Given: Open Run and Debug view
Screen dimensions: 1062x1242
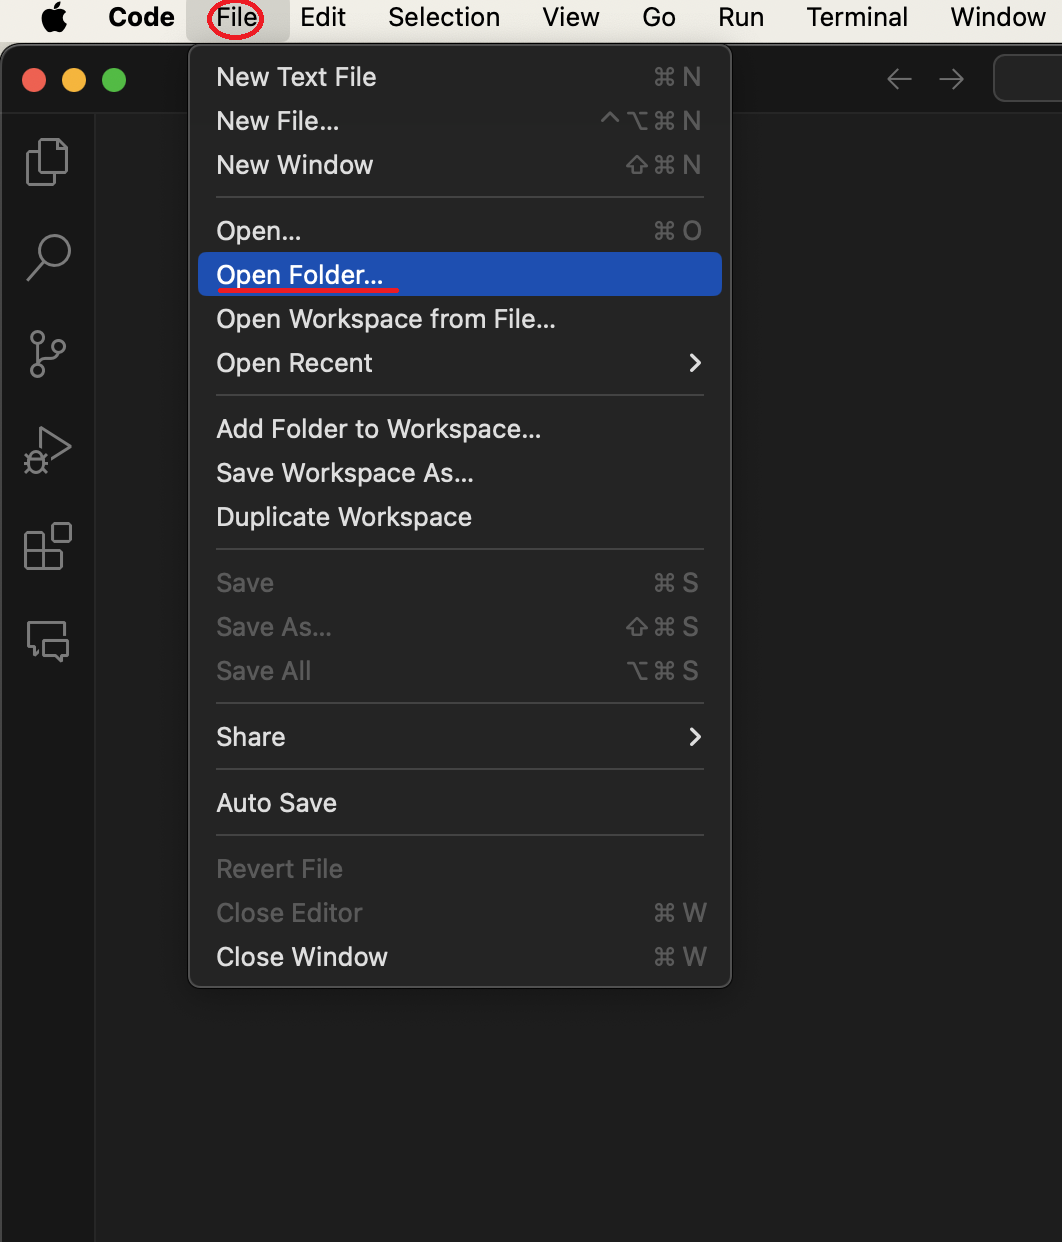Looking at the screenshot, I should click(47, 450).
